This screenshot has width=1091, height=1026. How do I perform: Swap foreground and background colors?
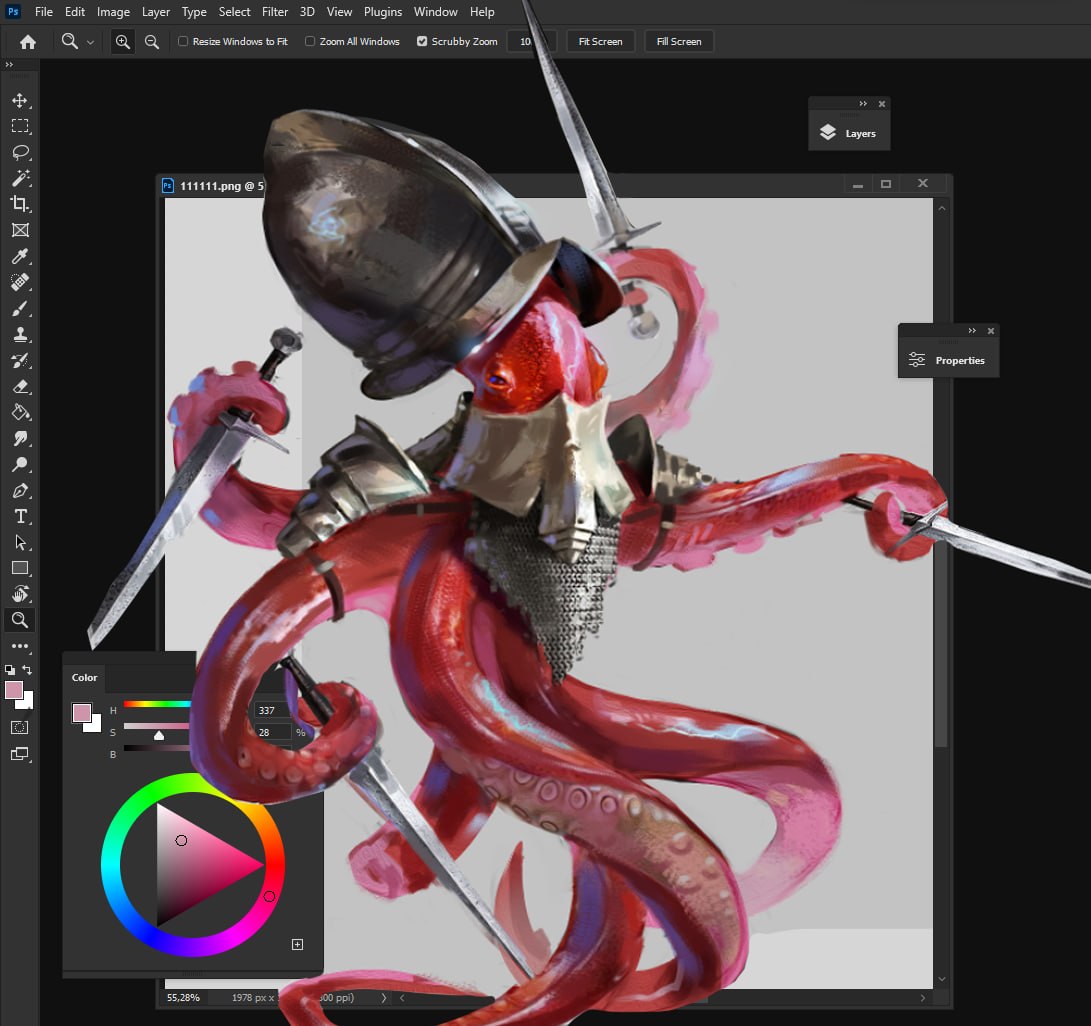27,669
